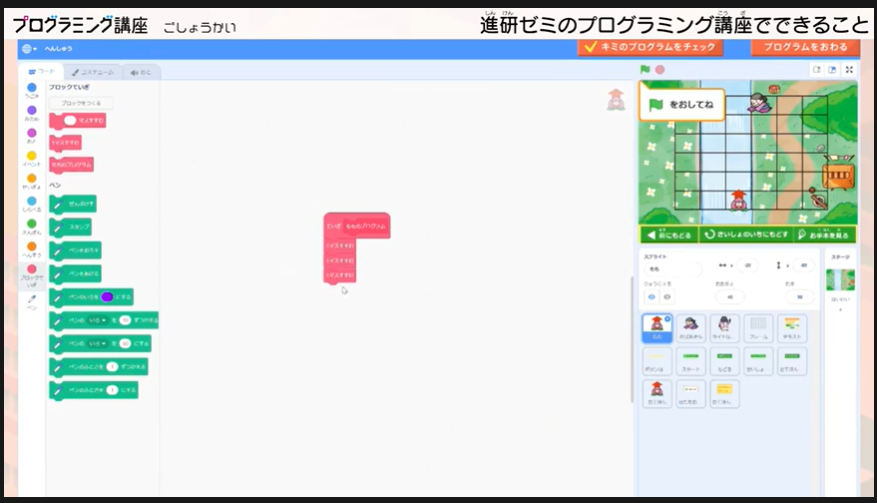
Task: Select the magenta おと (Sound) block category
Action: pyautogui.click(x=32, y=136)
